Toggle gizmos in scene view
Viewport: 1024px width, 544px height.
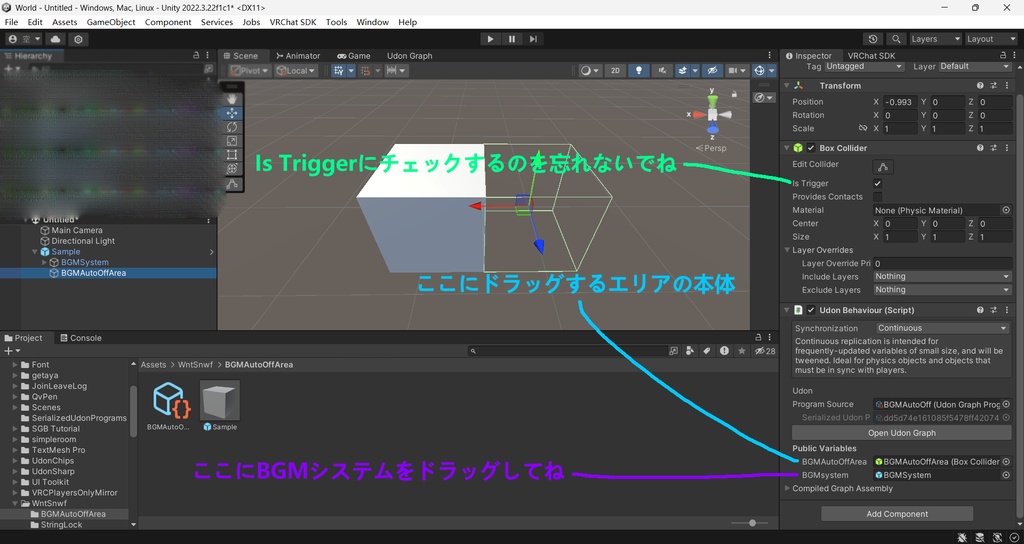pos(760,71)
